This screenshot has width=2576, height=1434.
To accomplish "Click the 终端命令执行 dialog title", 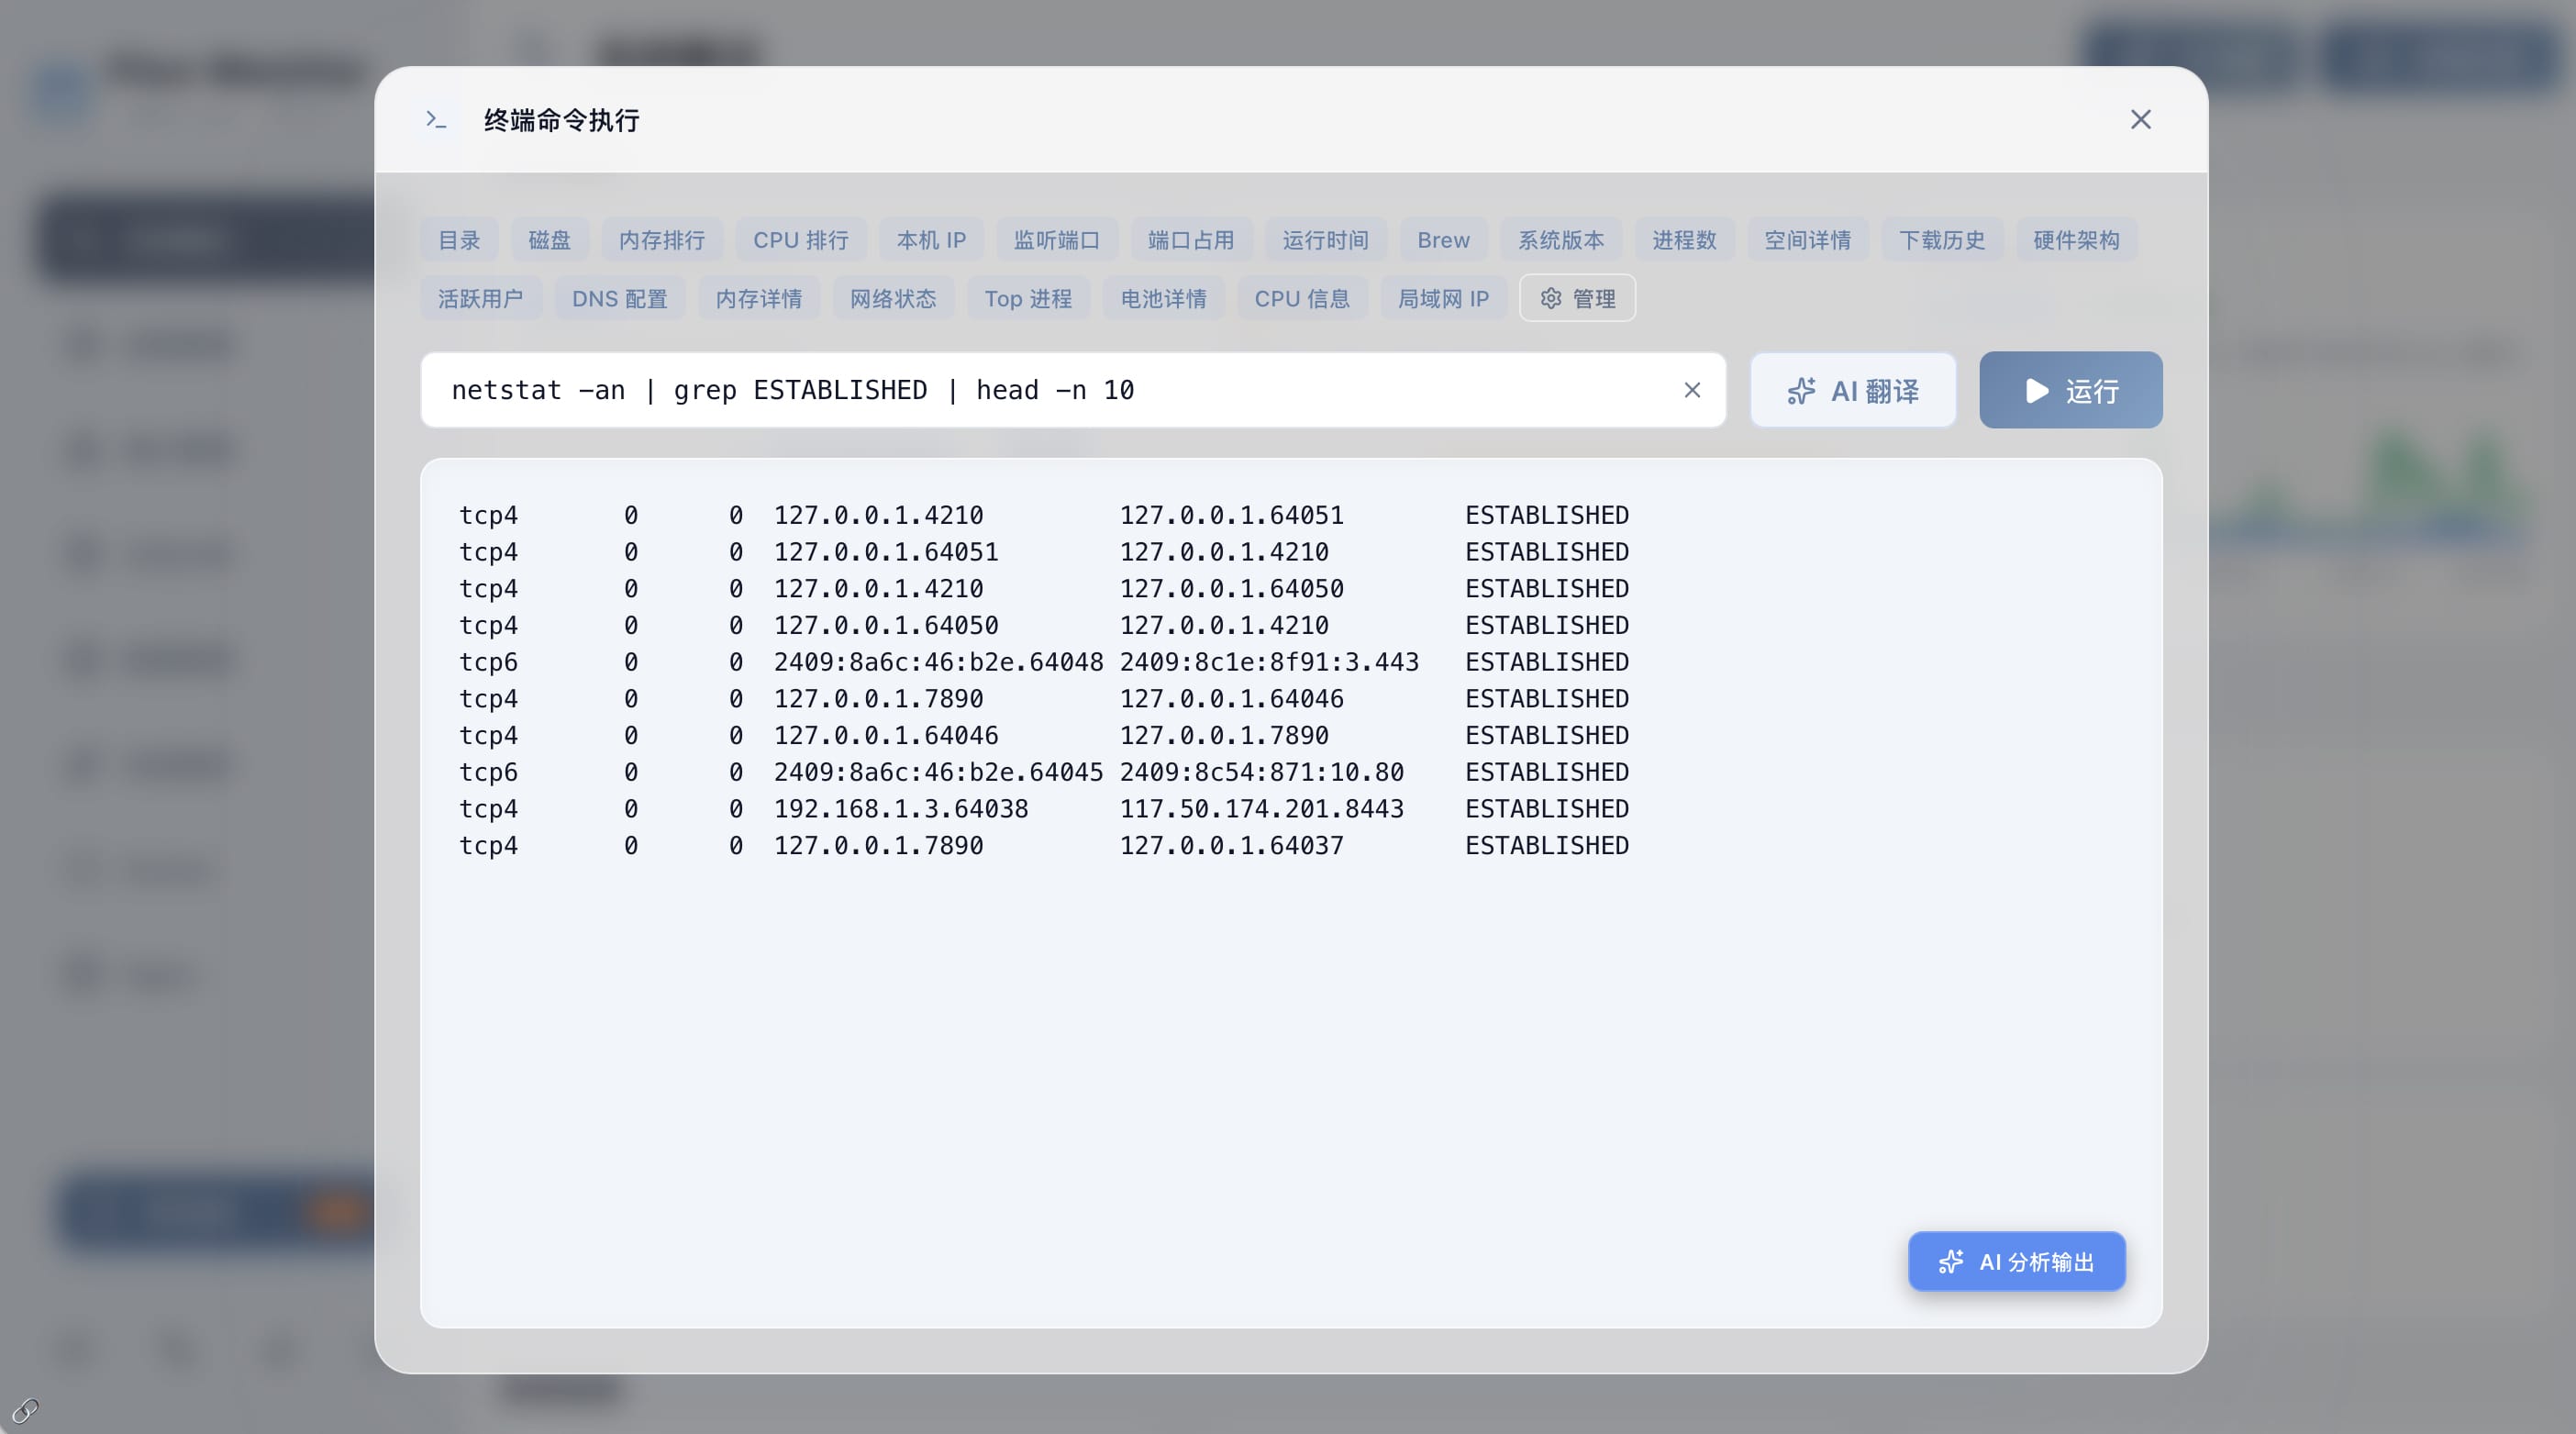I will coord(561,120).
